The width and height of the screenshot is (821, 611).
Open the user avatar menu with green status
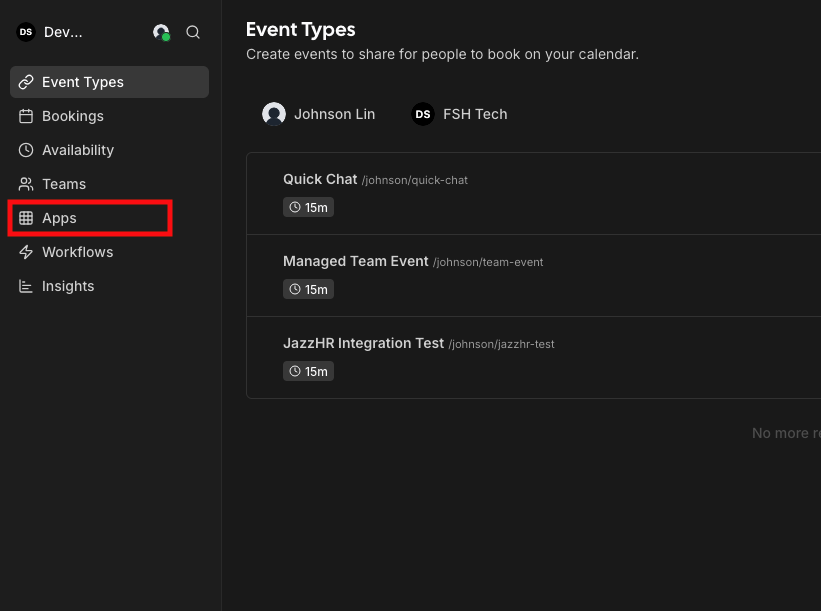pyautogui.click(x=161, y=32)
